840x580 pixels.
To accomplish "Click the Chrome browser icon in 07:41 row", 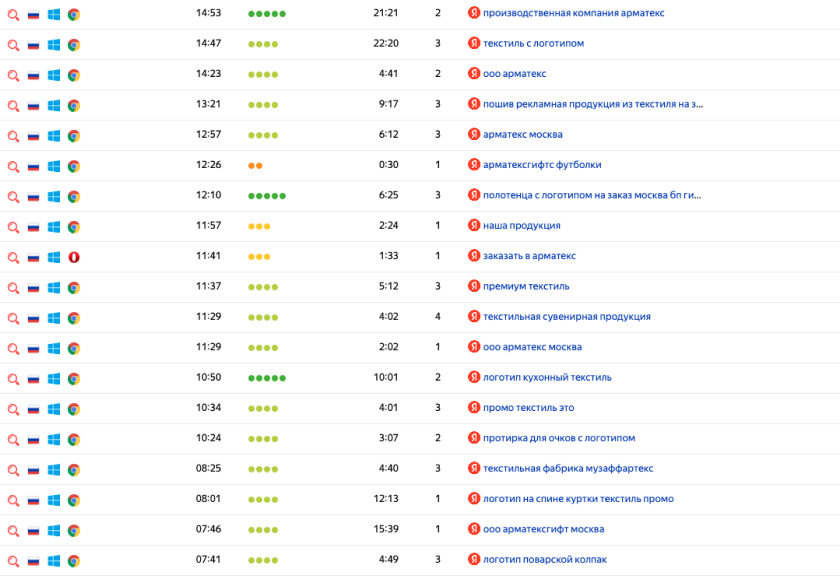I will pyautogui.click(x=74, y=561).
